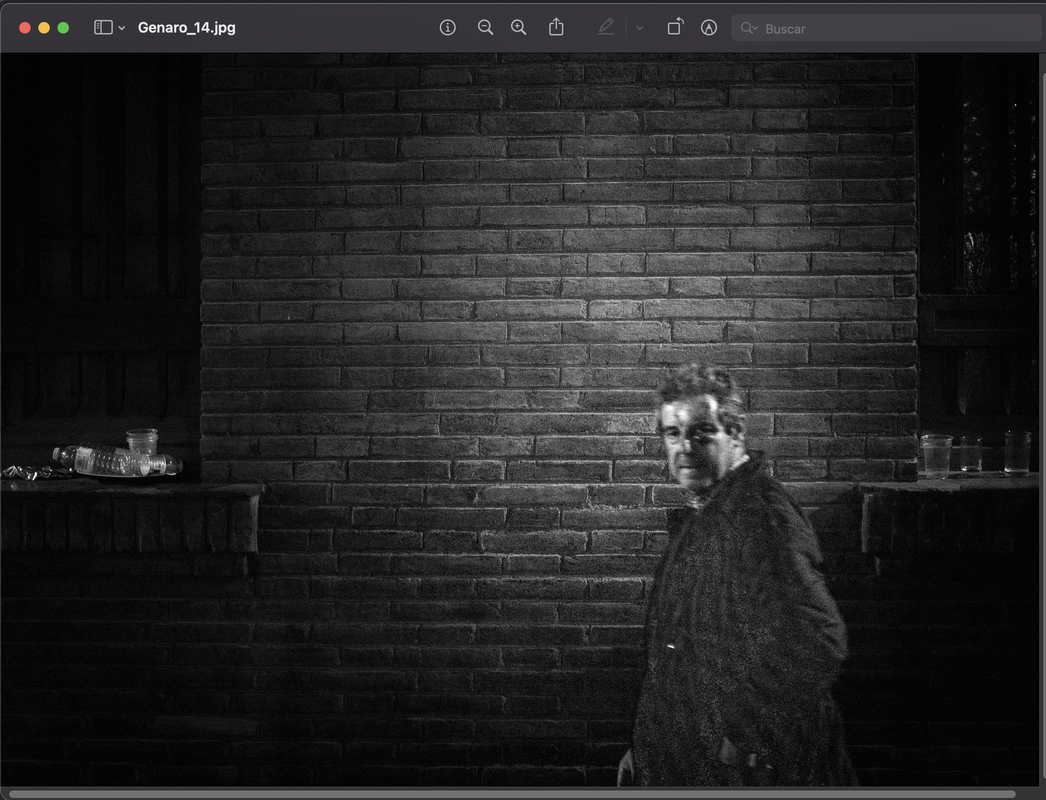Show the Markup toolbar

pyautogui.click(x=708, y=27)
